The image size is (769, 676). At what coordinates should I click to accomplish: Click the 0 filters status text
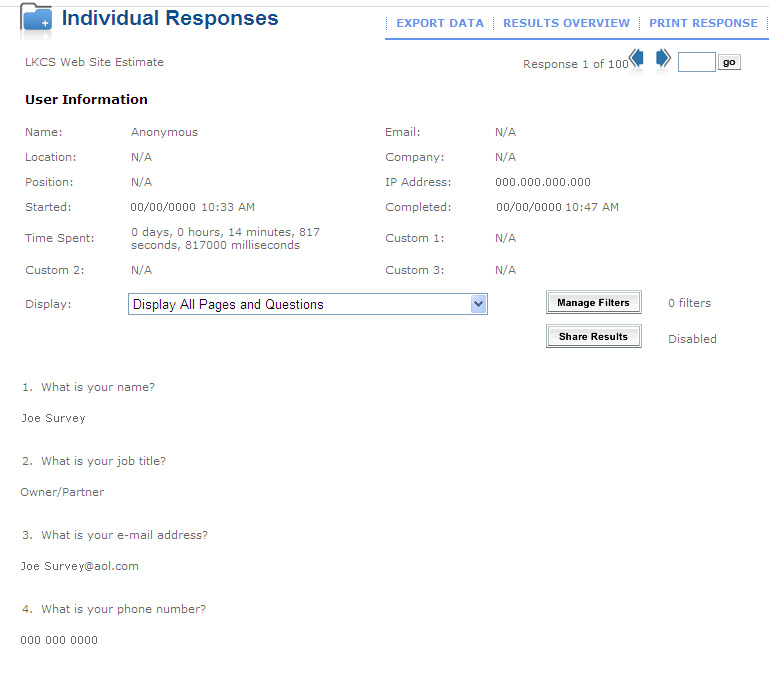[689, 303]
